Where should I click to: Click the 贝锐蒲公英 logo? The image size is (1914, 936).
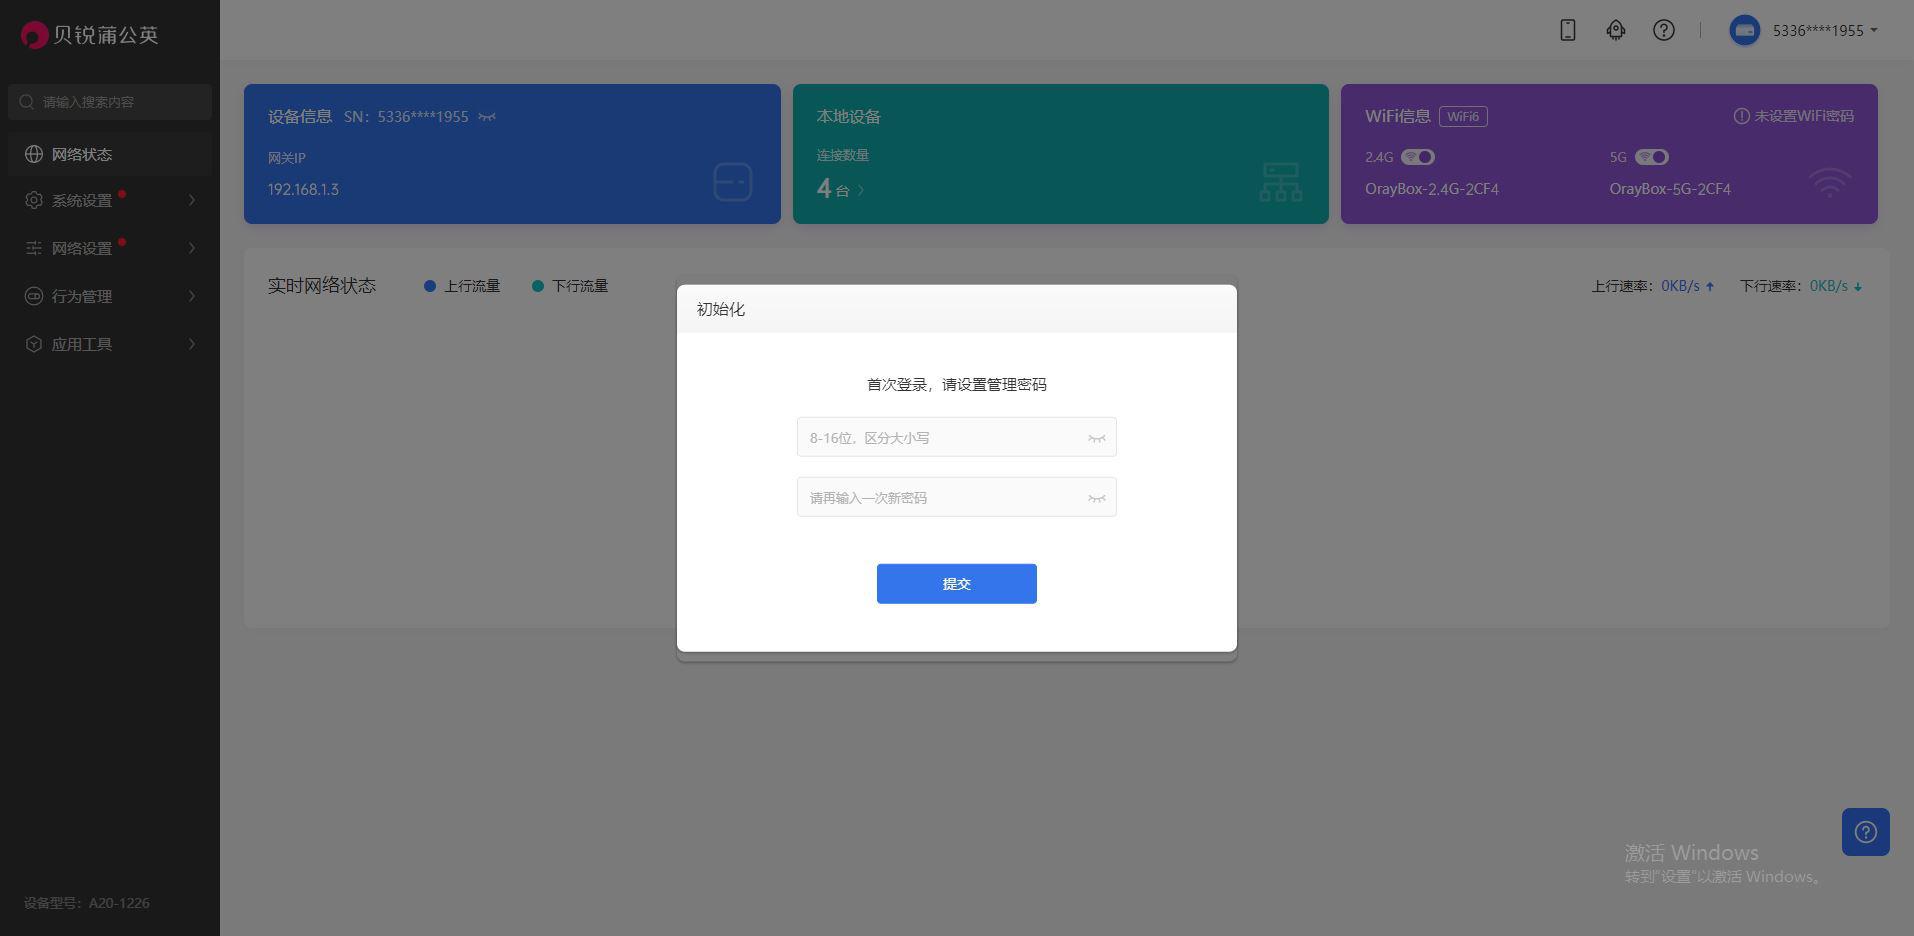pyautogui.click(x=90, y=35)
